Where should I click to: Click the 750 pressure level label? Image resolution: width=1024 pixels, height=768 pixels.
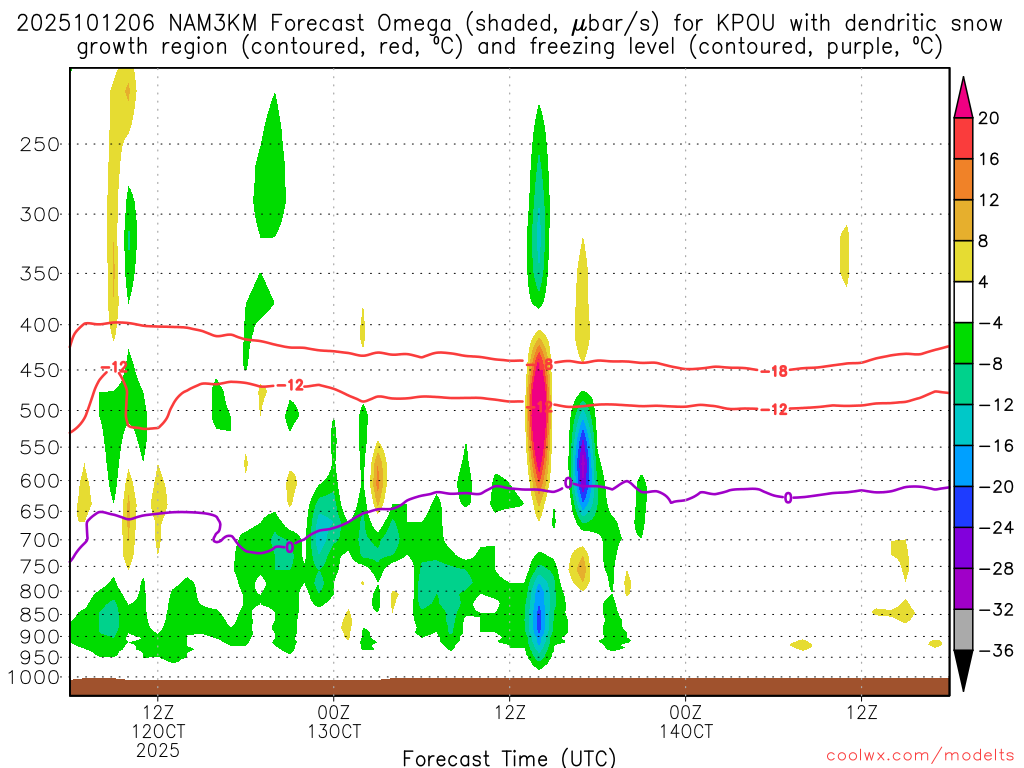click(40, 566)
